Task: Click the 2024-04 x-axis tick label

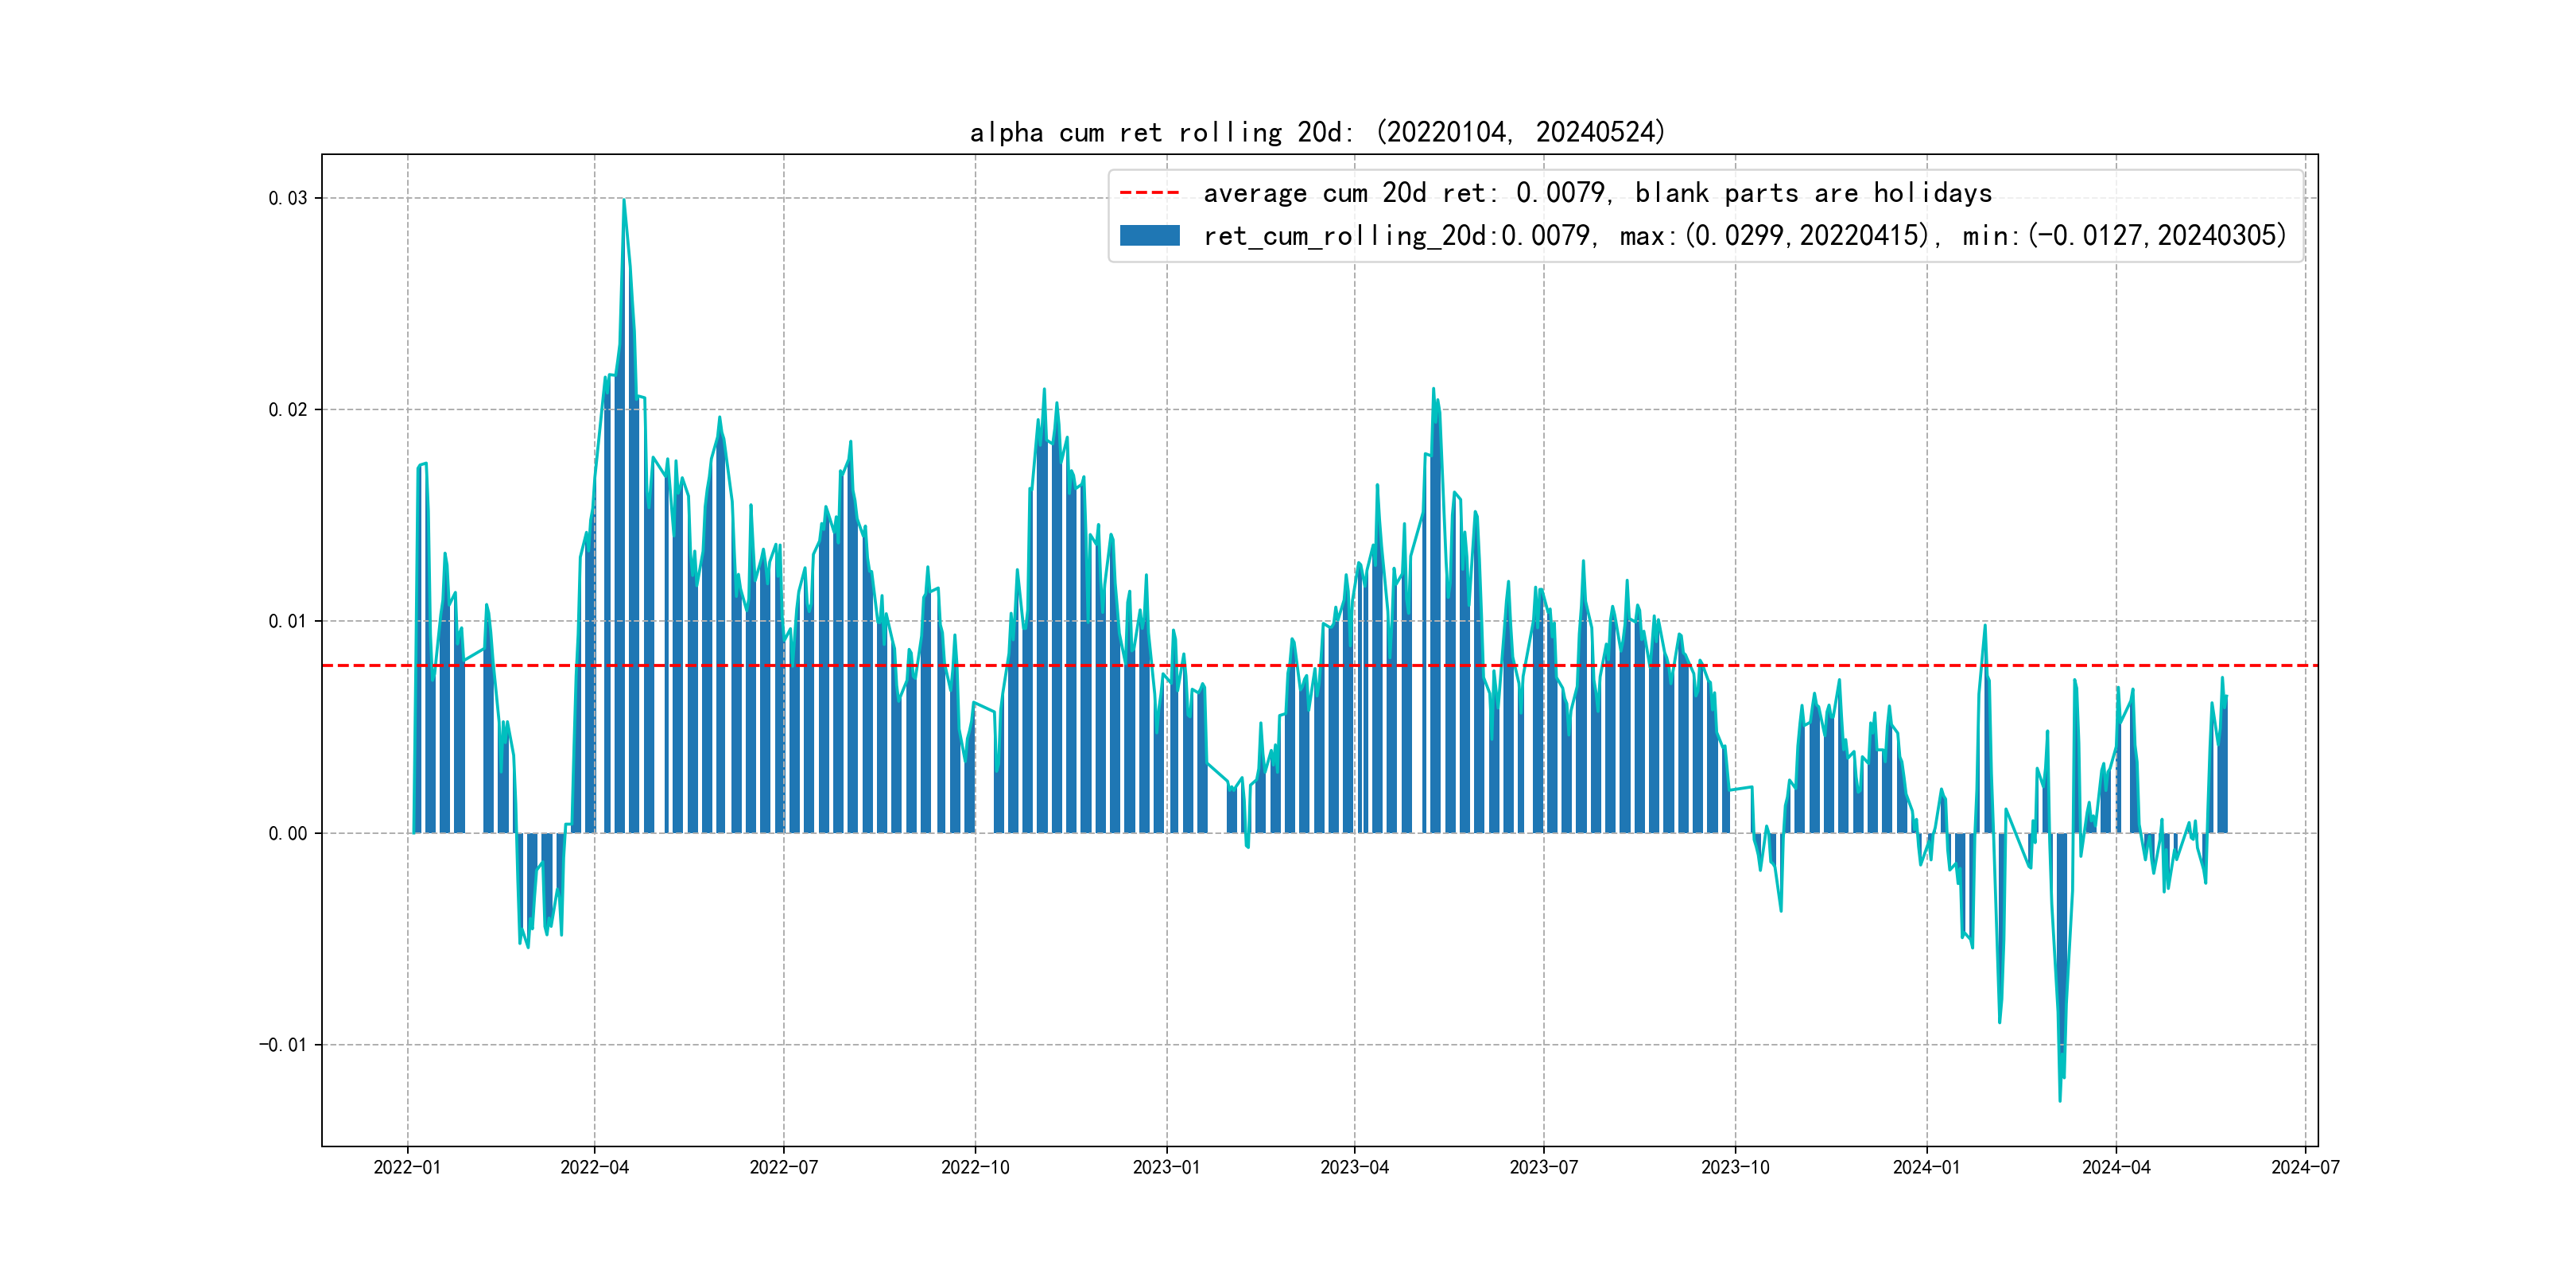Action: tap(2116, 1167)
